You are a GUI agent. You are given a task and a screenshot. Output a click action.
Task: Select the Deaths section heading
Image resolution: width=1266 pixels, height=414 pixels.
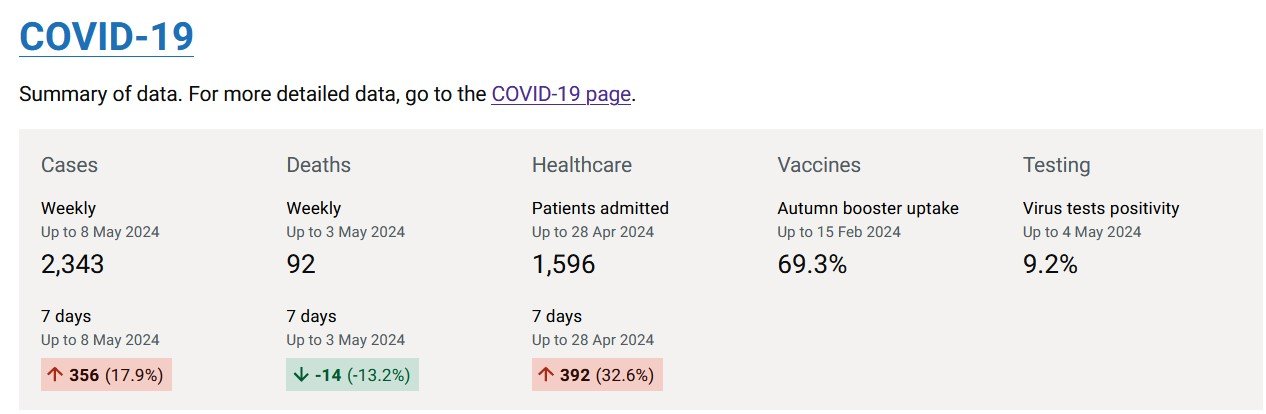click(318, 165)
